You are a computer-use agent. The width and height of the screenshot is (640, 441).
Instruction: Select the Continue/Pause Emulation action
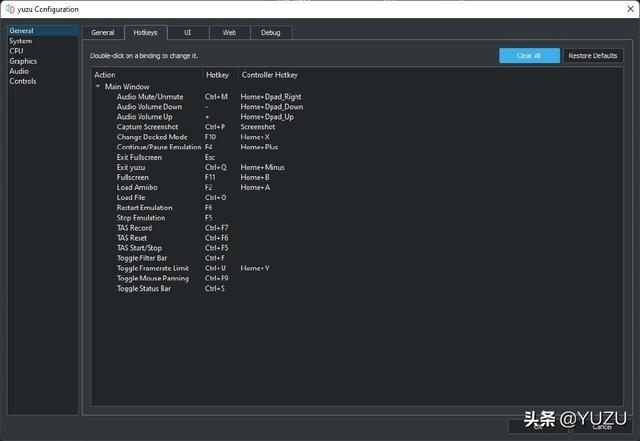click(159, 147)
